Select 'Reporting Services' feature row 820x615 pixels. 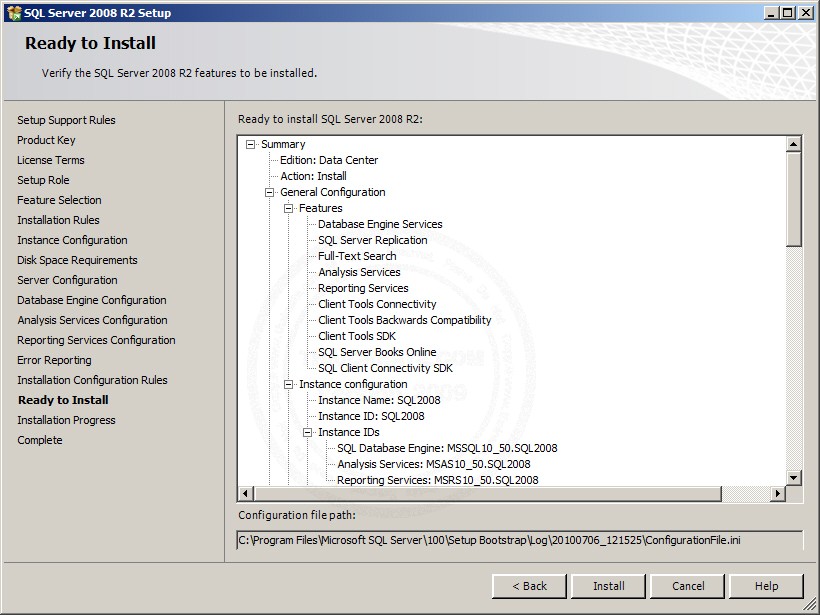point(363,288)
